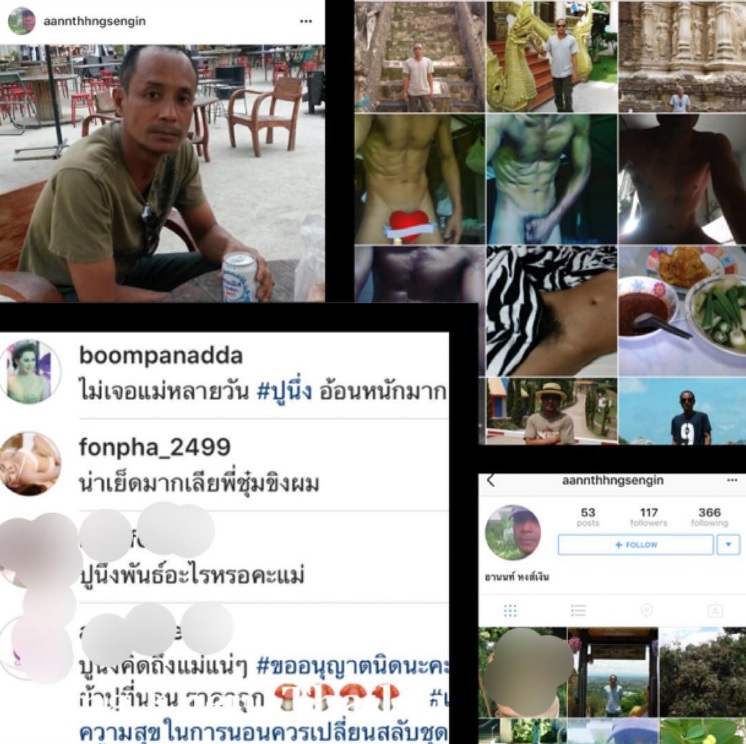Viewport: 746px width, 744px height.
Task: Open the boompanadda username link
Action: pyautogui.click(x=161, y=356)
